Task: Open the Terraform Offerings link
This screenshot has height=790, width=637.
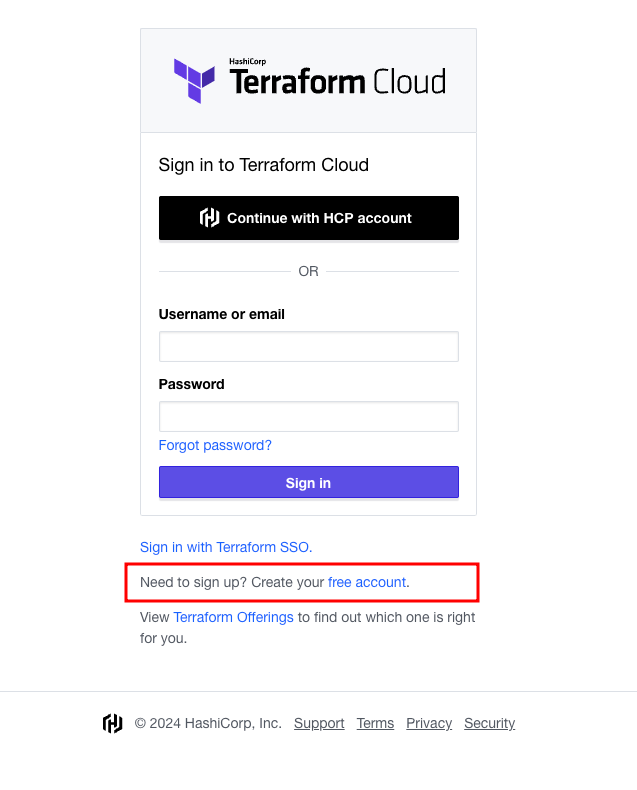Action: click(233, 617)
